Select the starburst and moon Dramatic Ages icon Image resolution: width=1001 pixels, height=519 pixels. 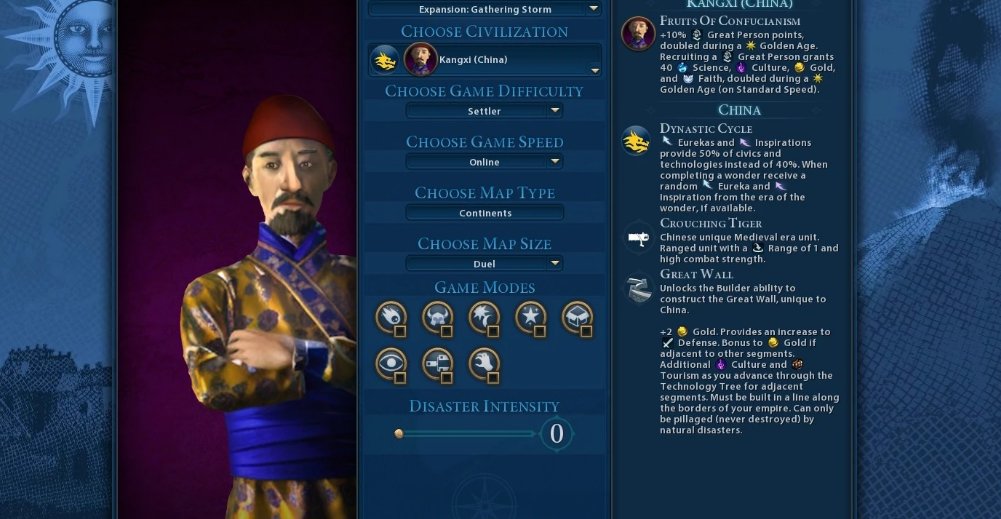485,317
